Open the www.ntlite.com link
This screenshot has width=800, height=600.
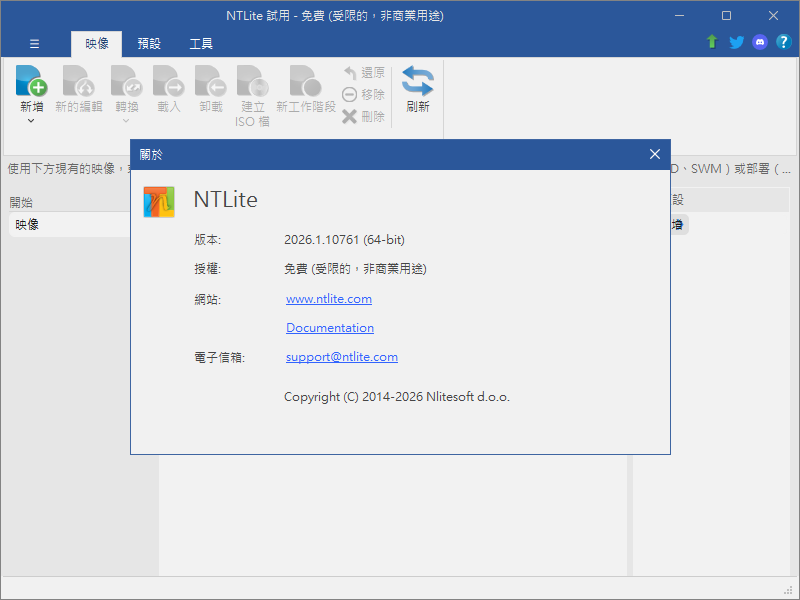(328, 298)
